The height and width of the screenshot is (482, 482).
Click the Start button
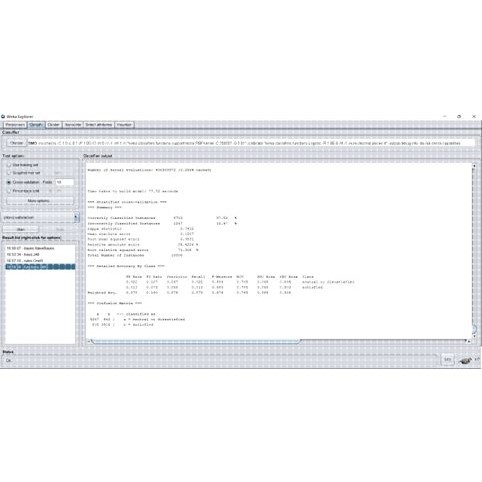[x=21, y=229]
